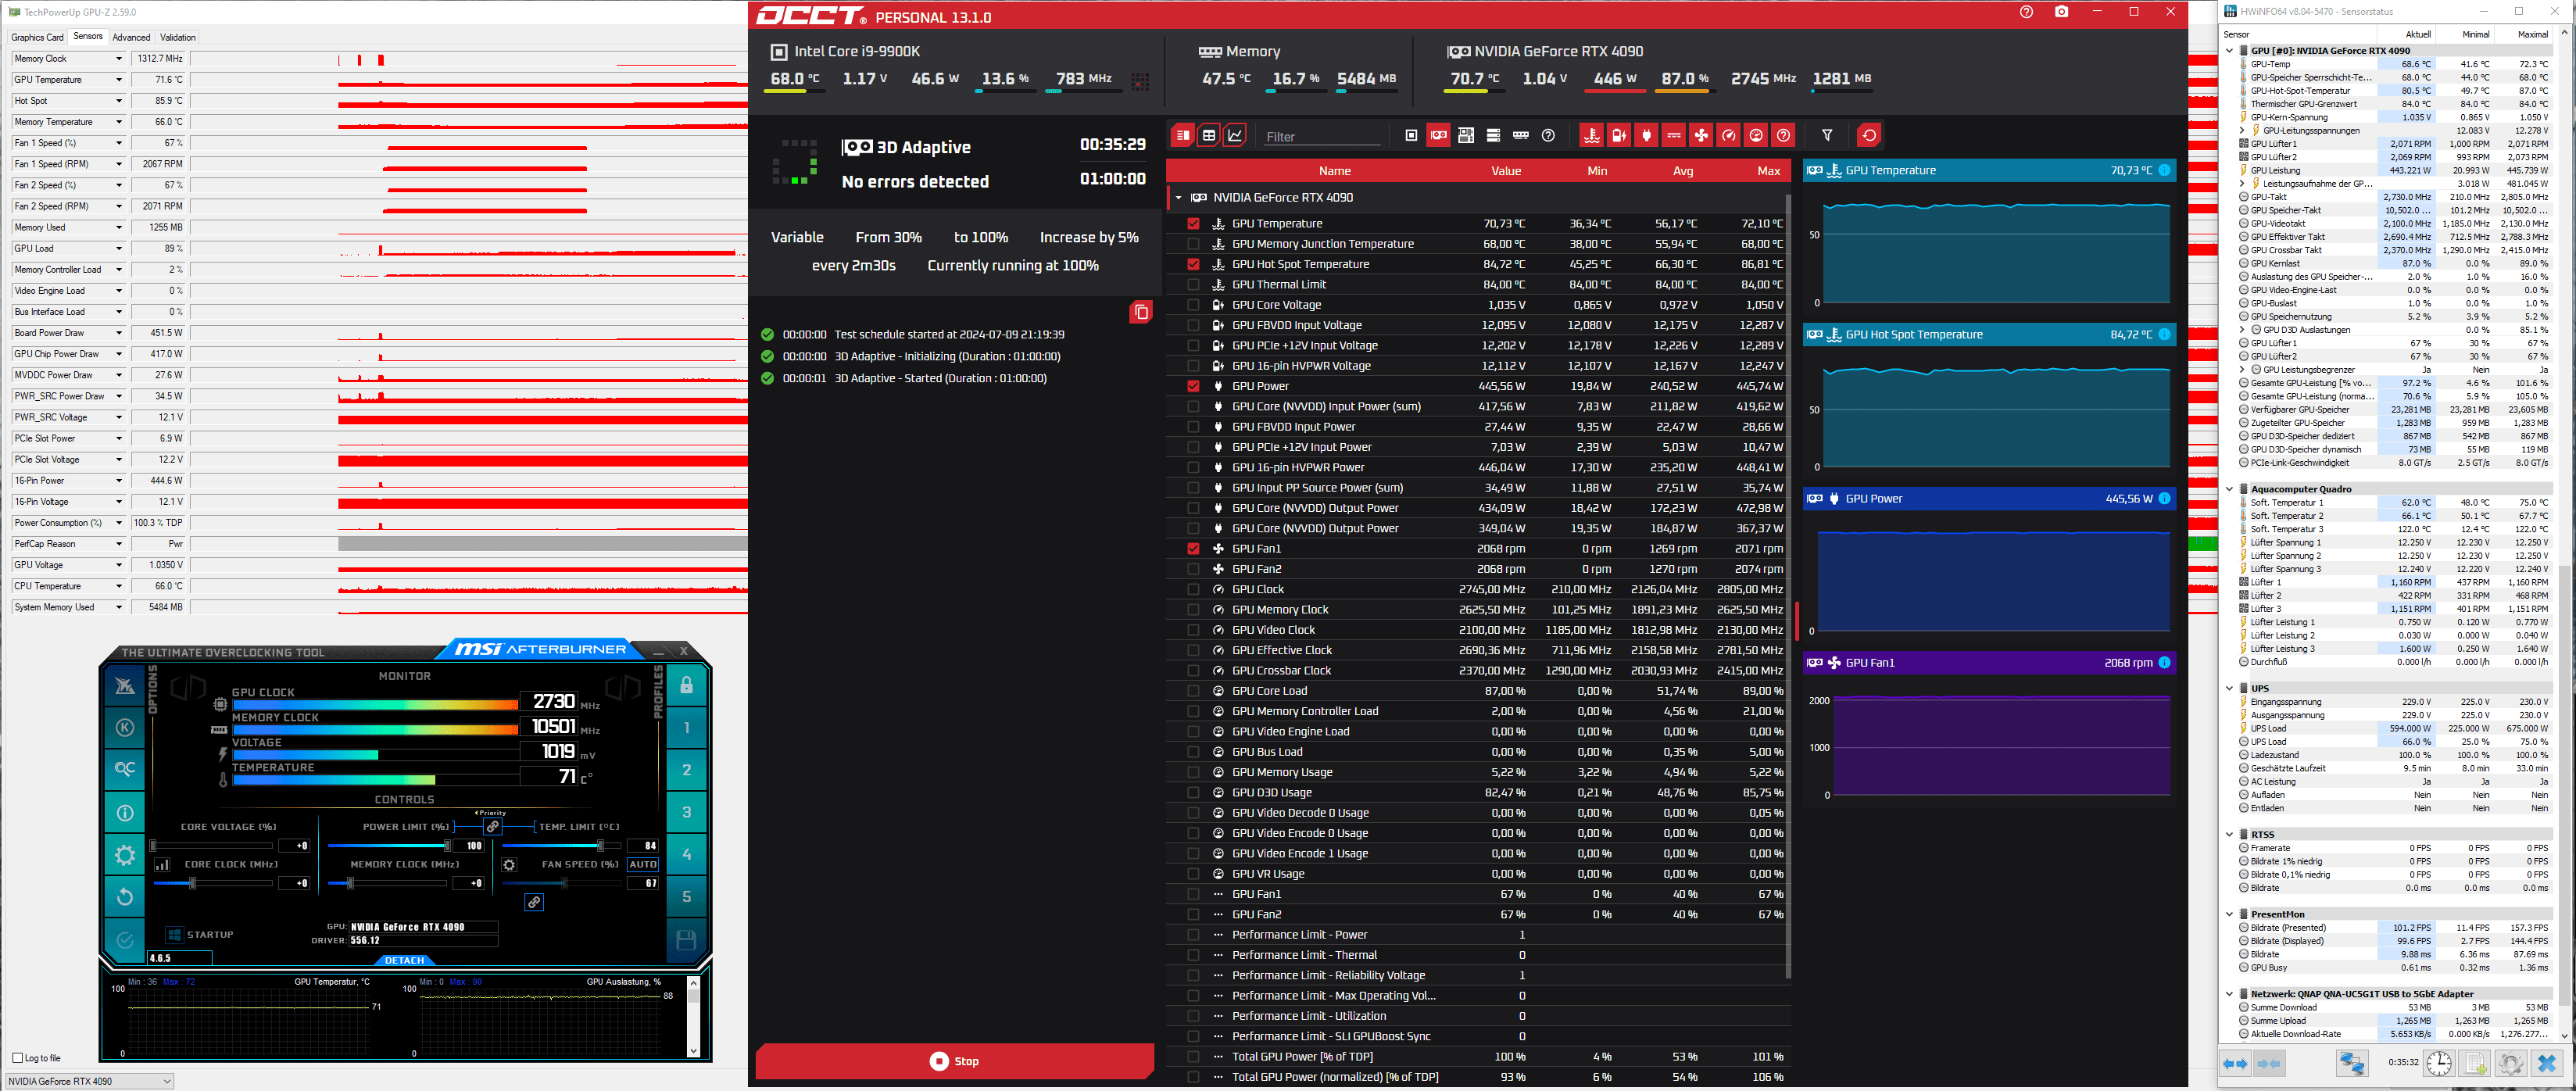This screenshot has height=1091, width=2576.
Task: Toggle OCCT fan sensor filter icon
Action: pyautogui.click(x=1701, y=135)
